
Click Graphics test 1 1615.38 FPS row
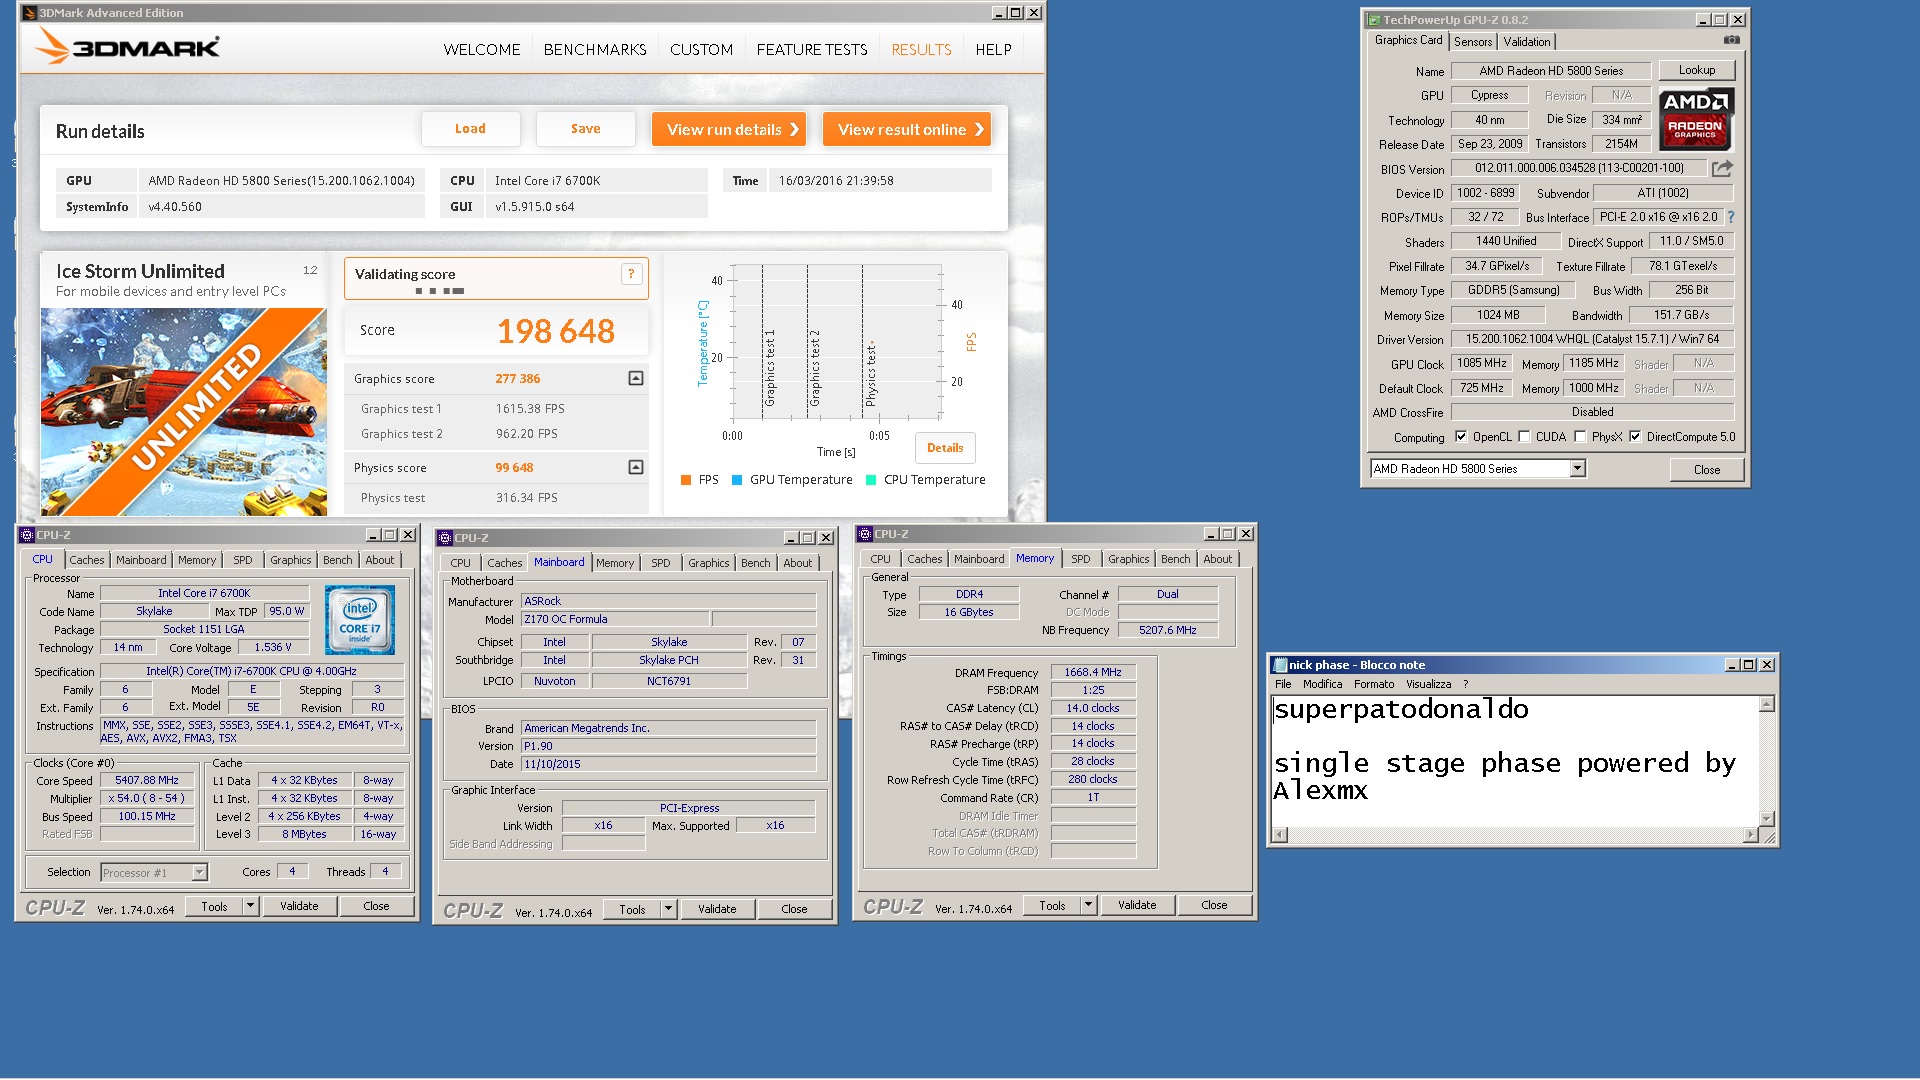point(497,409)
